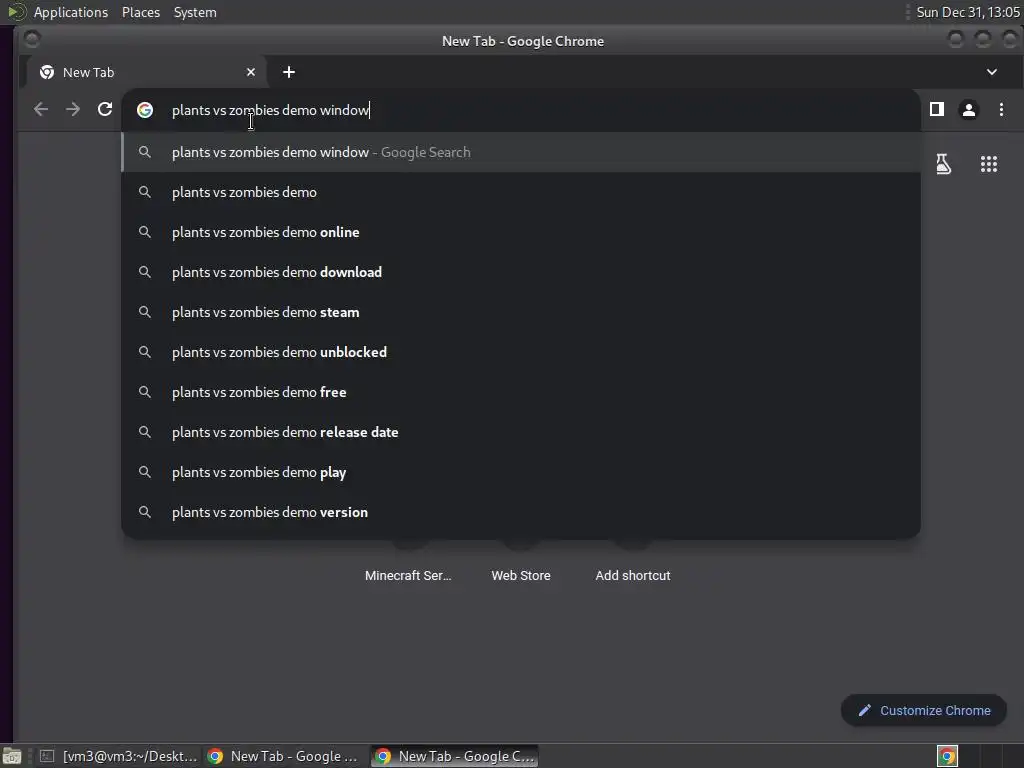Toggle the side panel icon
The height and width of the screenshot is (768, 1024).
pyautogui.click(x=936, y=109)
